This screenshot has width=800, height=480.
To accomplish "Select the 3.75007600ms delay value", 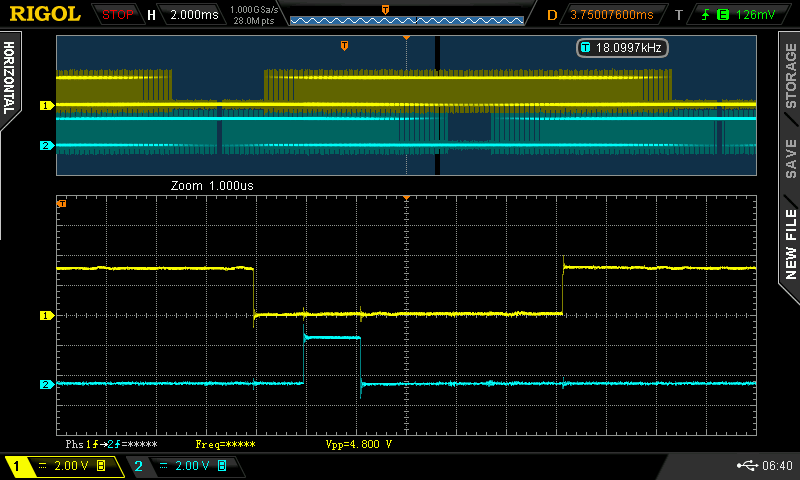I will 611,15.
